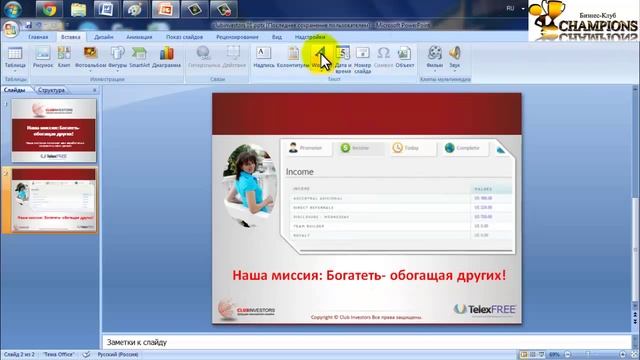
Task: Open the Главная tab
Action: (x=38, y=37)
